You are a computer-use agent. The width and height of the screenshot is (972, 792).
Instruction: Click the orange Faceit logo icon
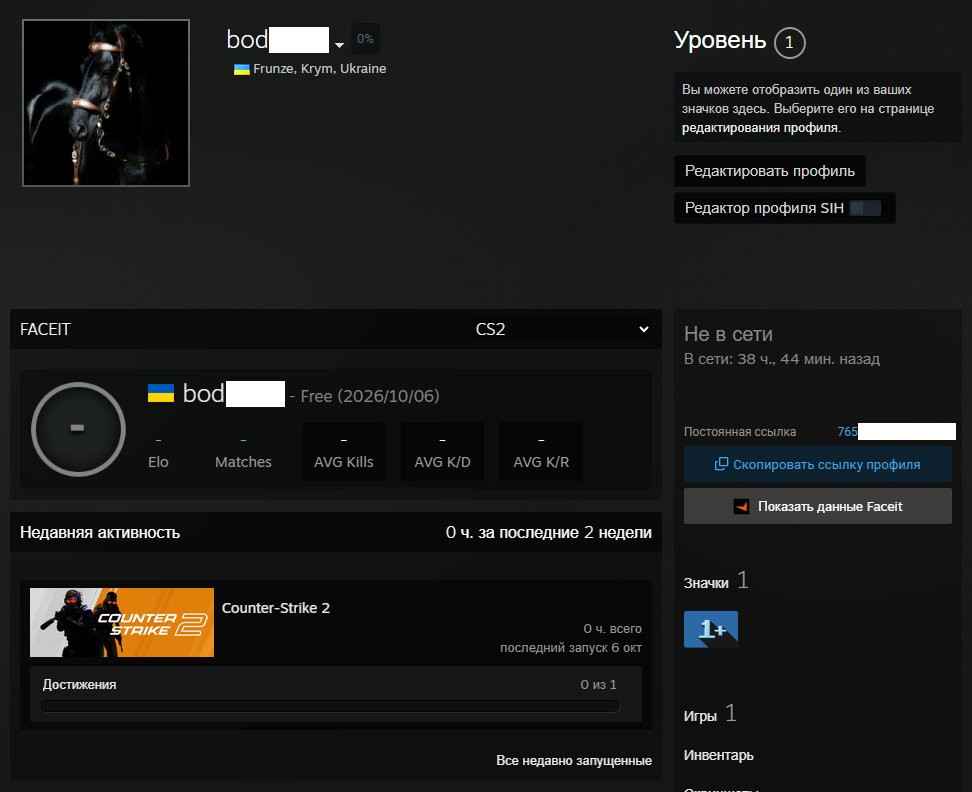[x=741, y=506]
